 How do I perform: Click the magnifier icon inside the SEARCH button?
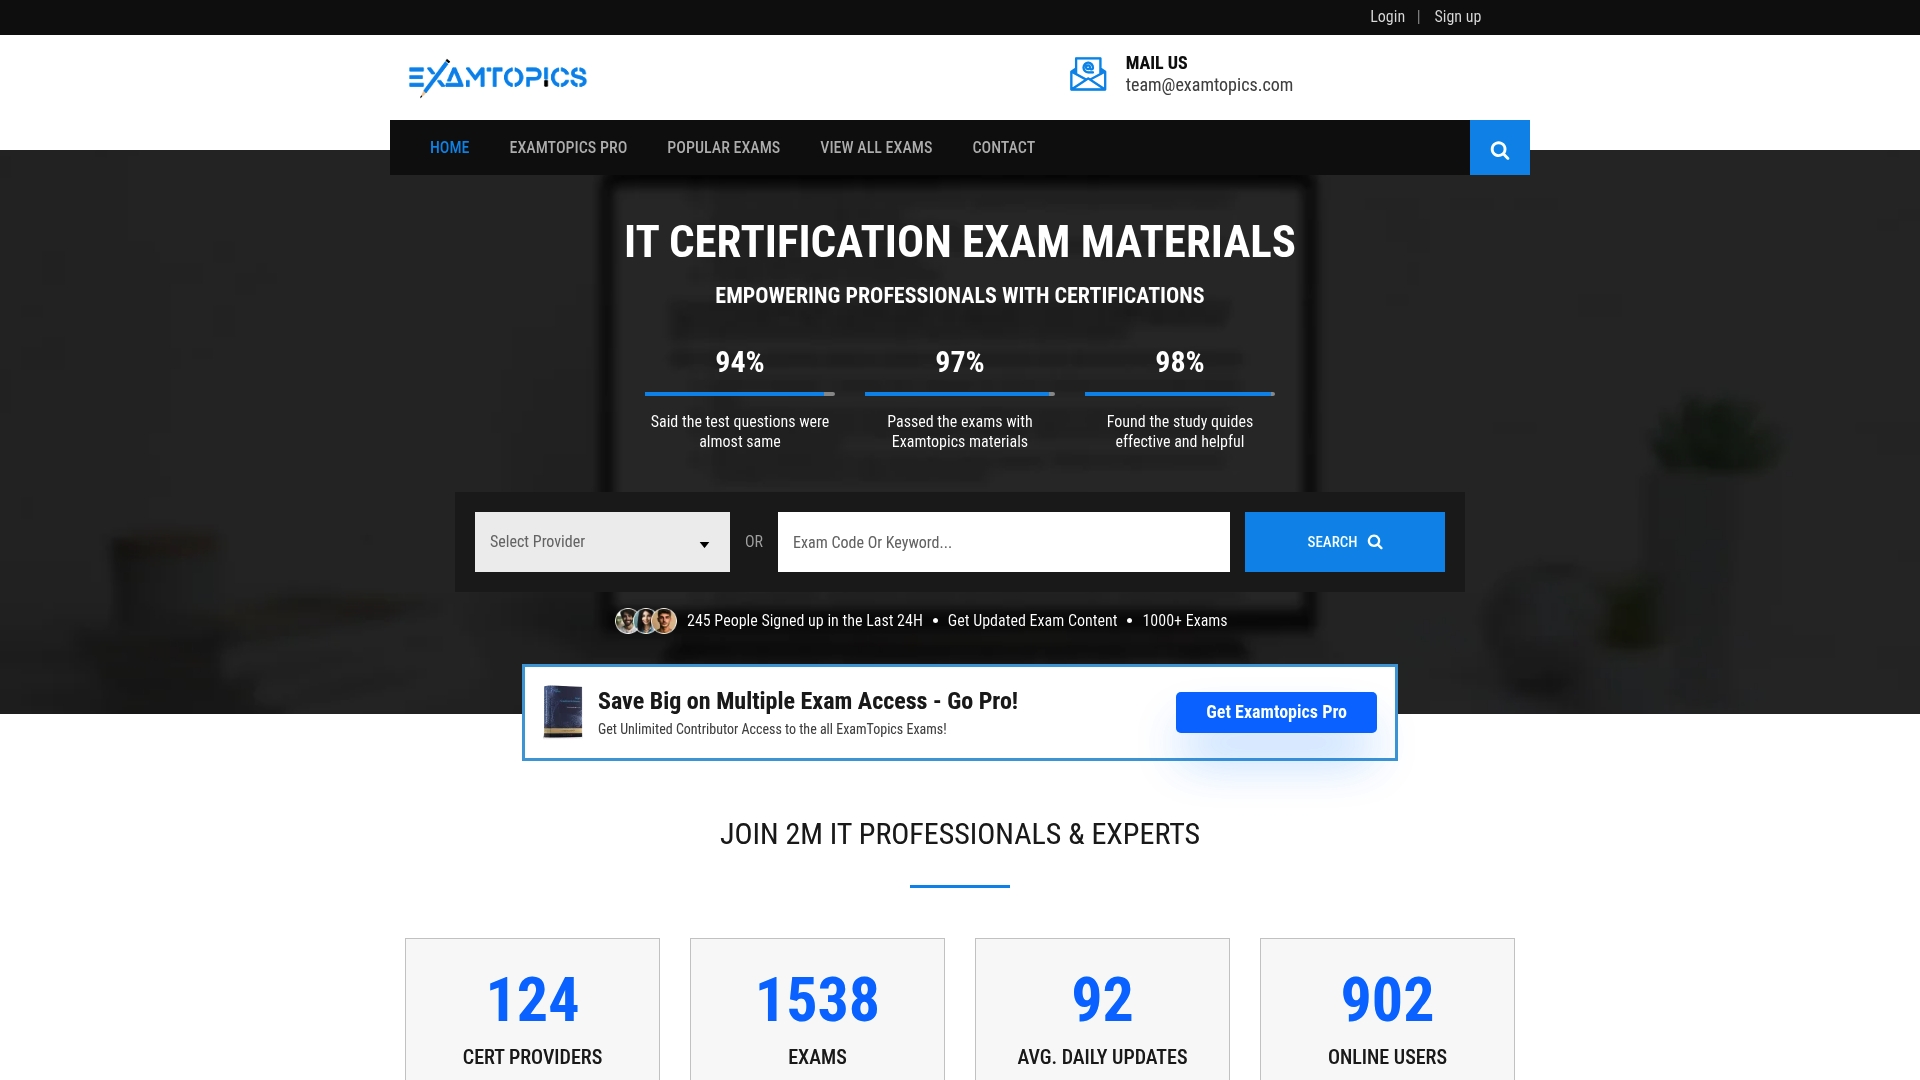click(1375, 541)
